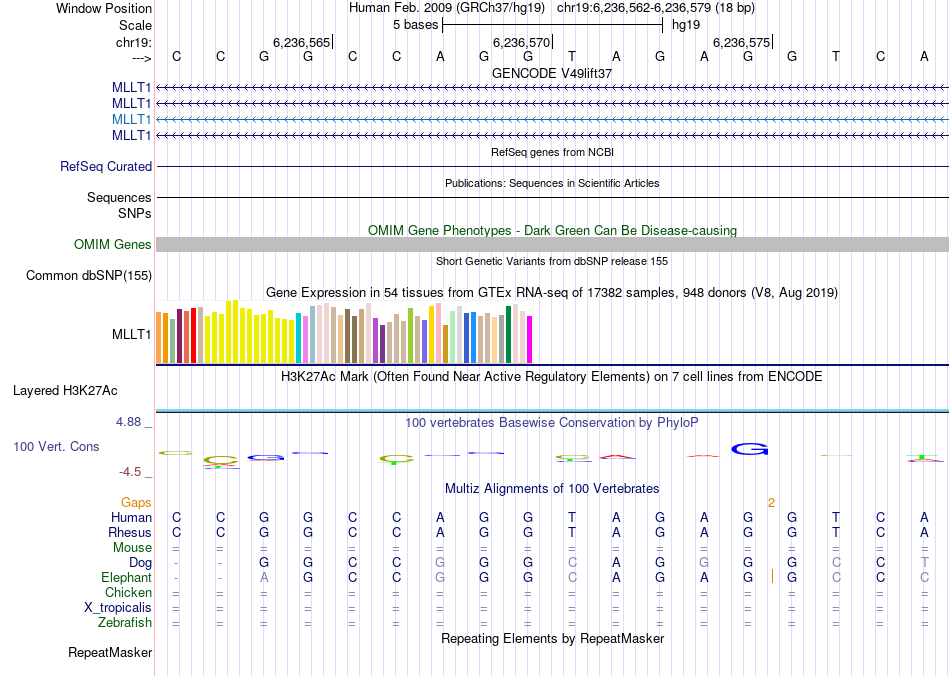The image size is (950, 676).
Task: Select the Dog species label
Action: coord(140,563)
